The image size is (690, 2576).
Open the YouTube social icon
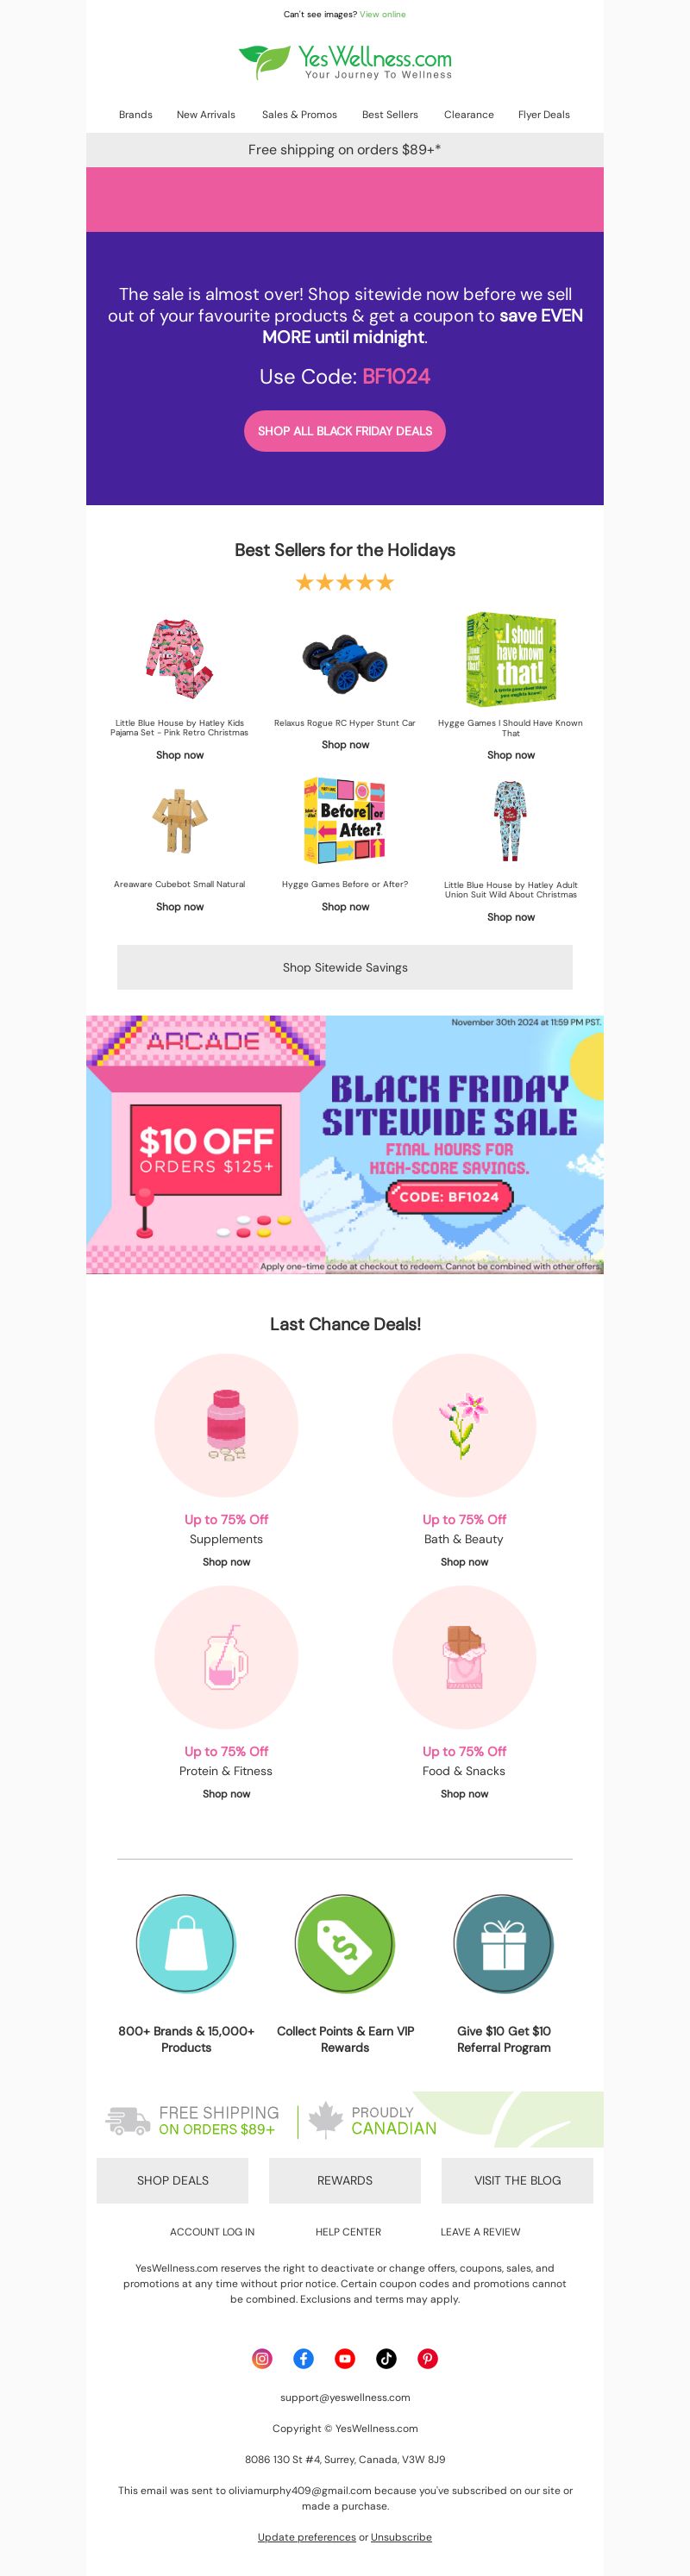click(x=345, y=2358)
